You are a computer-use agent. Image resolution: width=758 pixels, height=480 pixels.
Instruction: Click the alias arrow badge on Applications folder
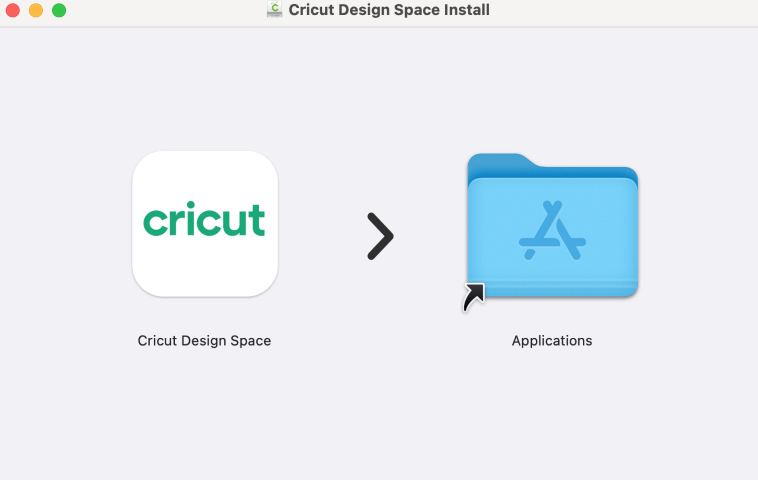(x=474, y=297)
